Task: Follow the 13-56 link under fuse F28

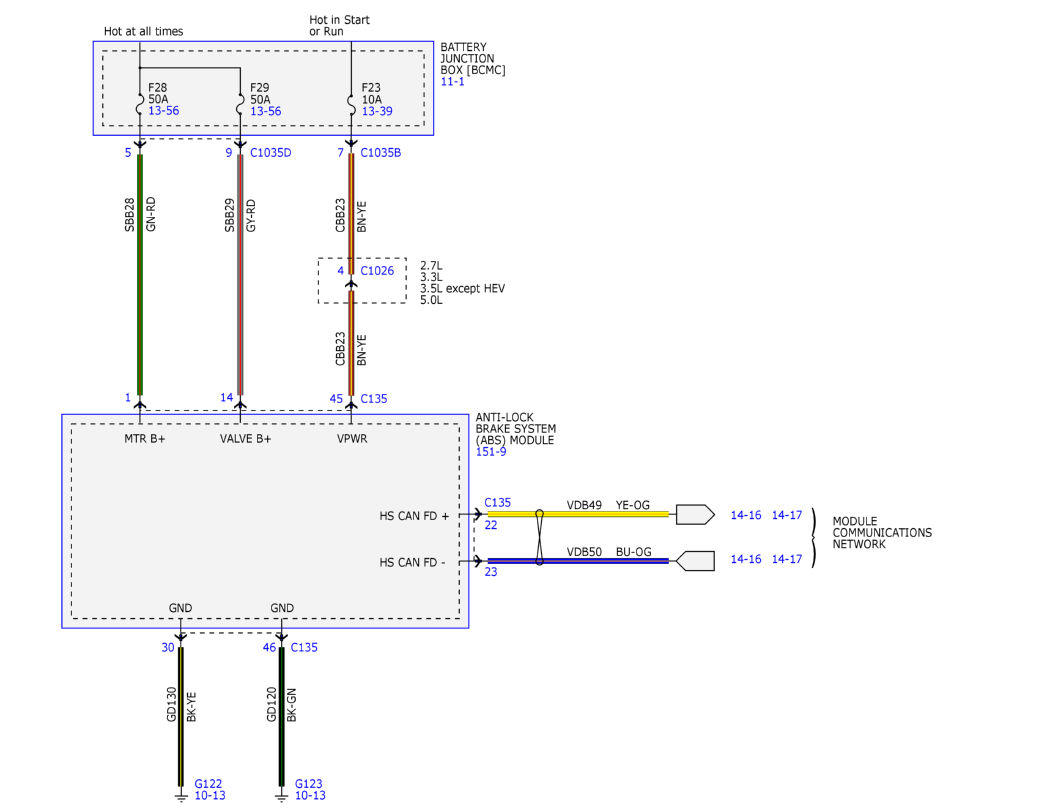Action: point(163,111)
